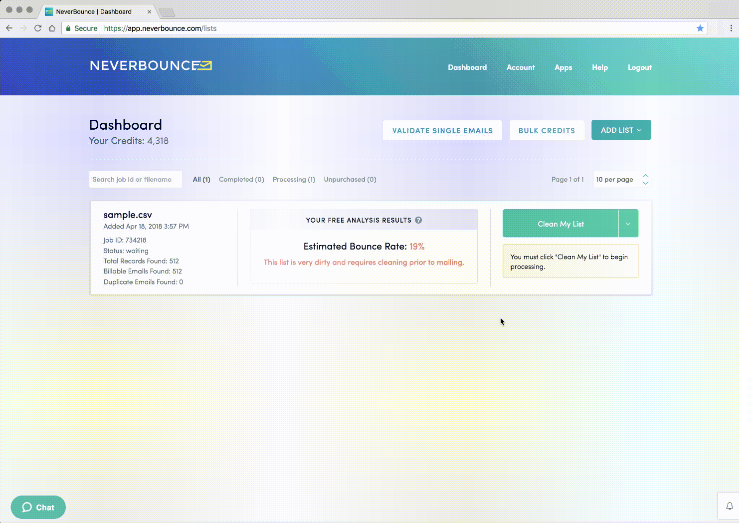
Task: Open the Dashboard nav link
Action: point(467,67)
